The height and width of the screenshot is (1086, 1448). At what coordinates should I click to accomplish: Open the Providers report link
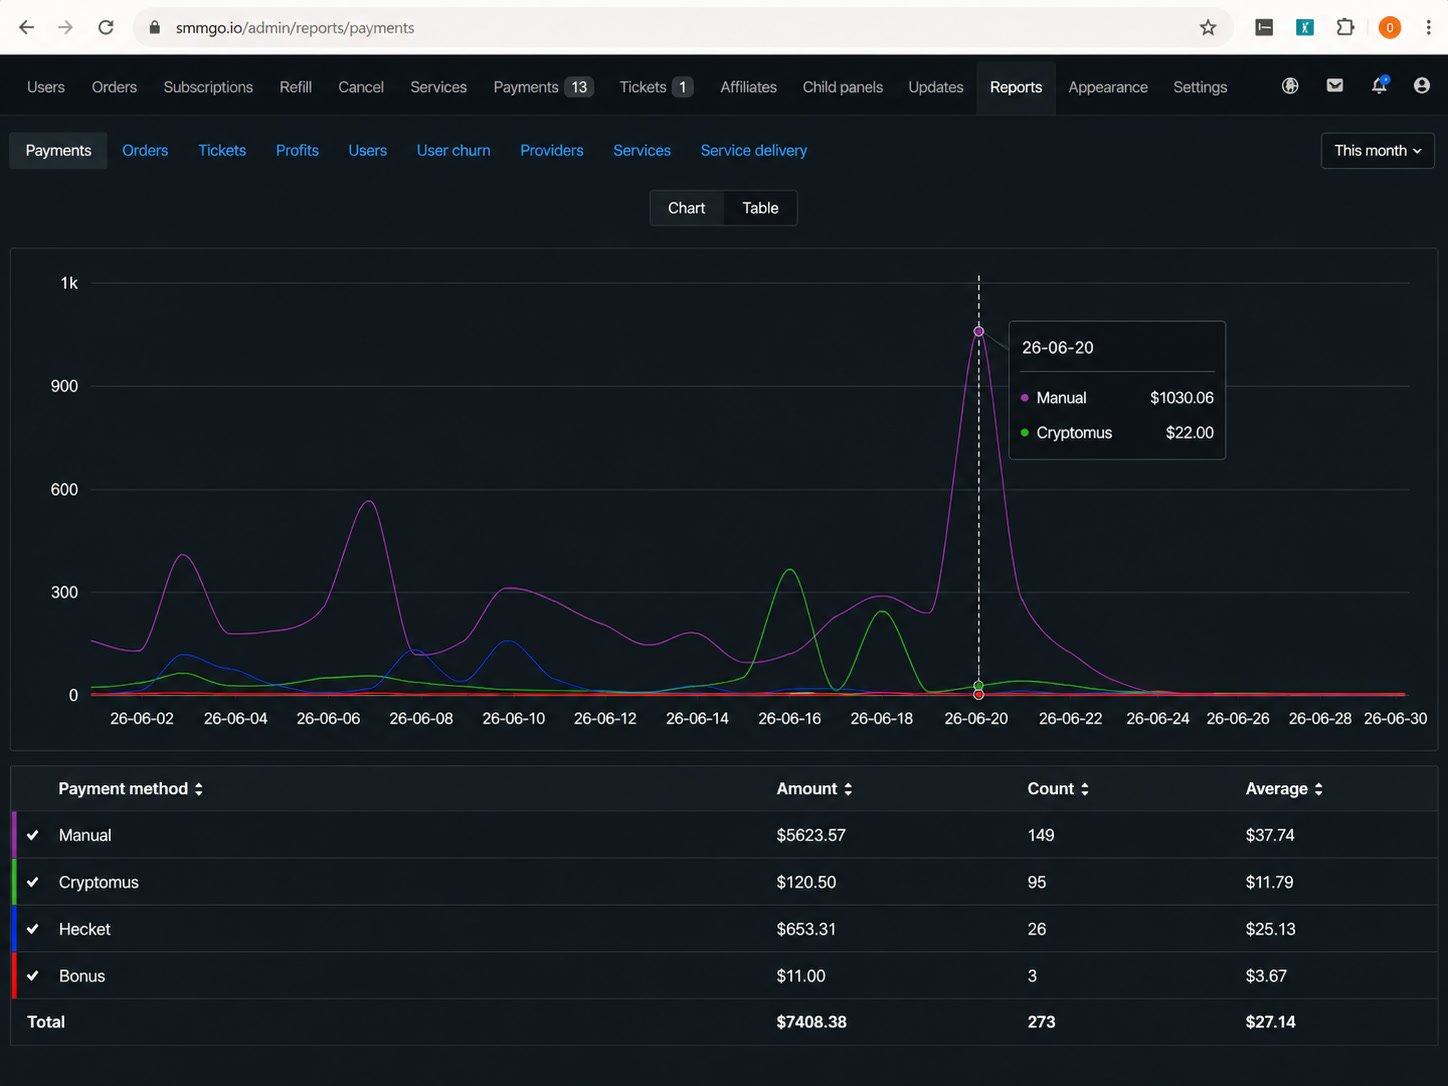point(552,150)
